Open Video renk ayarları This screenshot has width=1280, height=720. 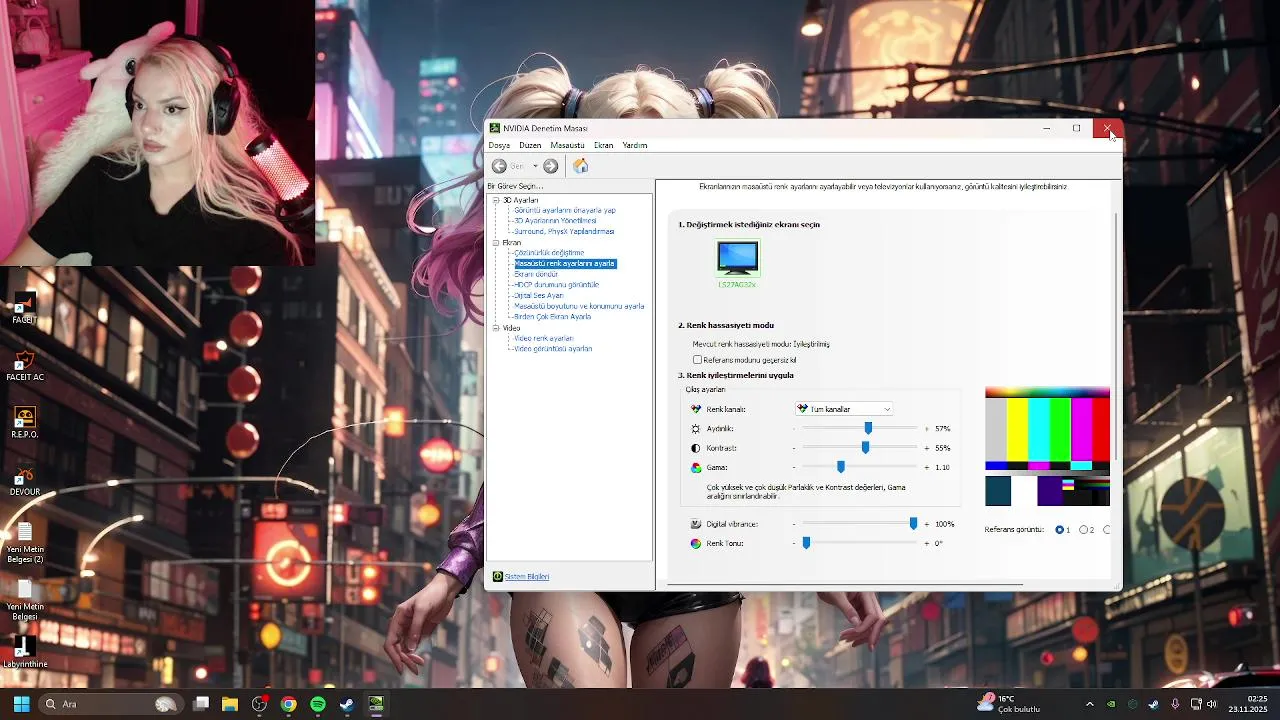pyautogui.click(x=544, y=338)
